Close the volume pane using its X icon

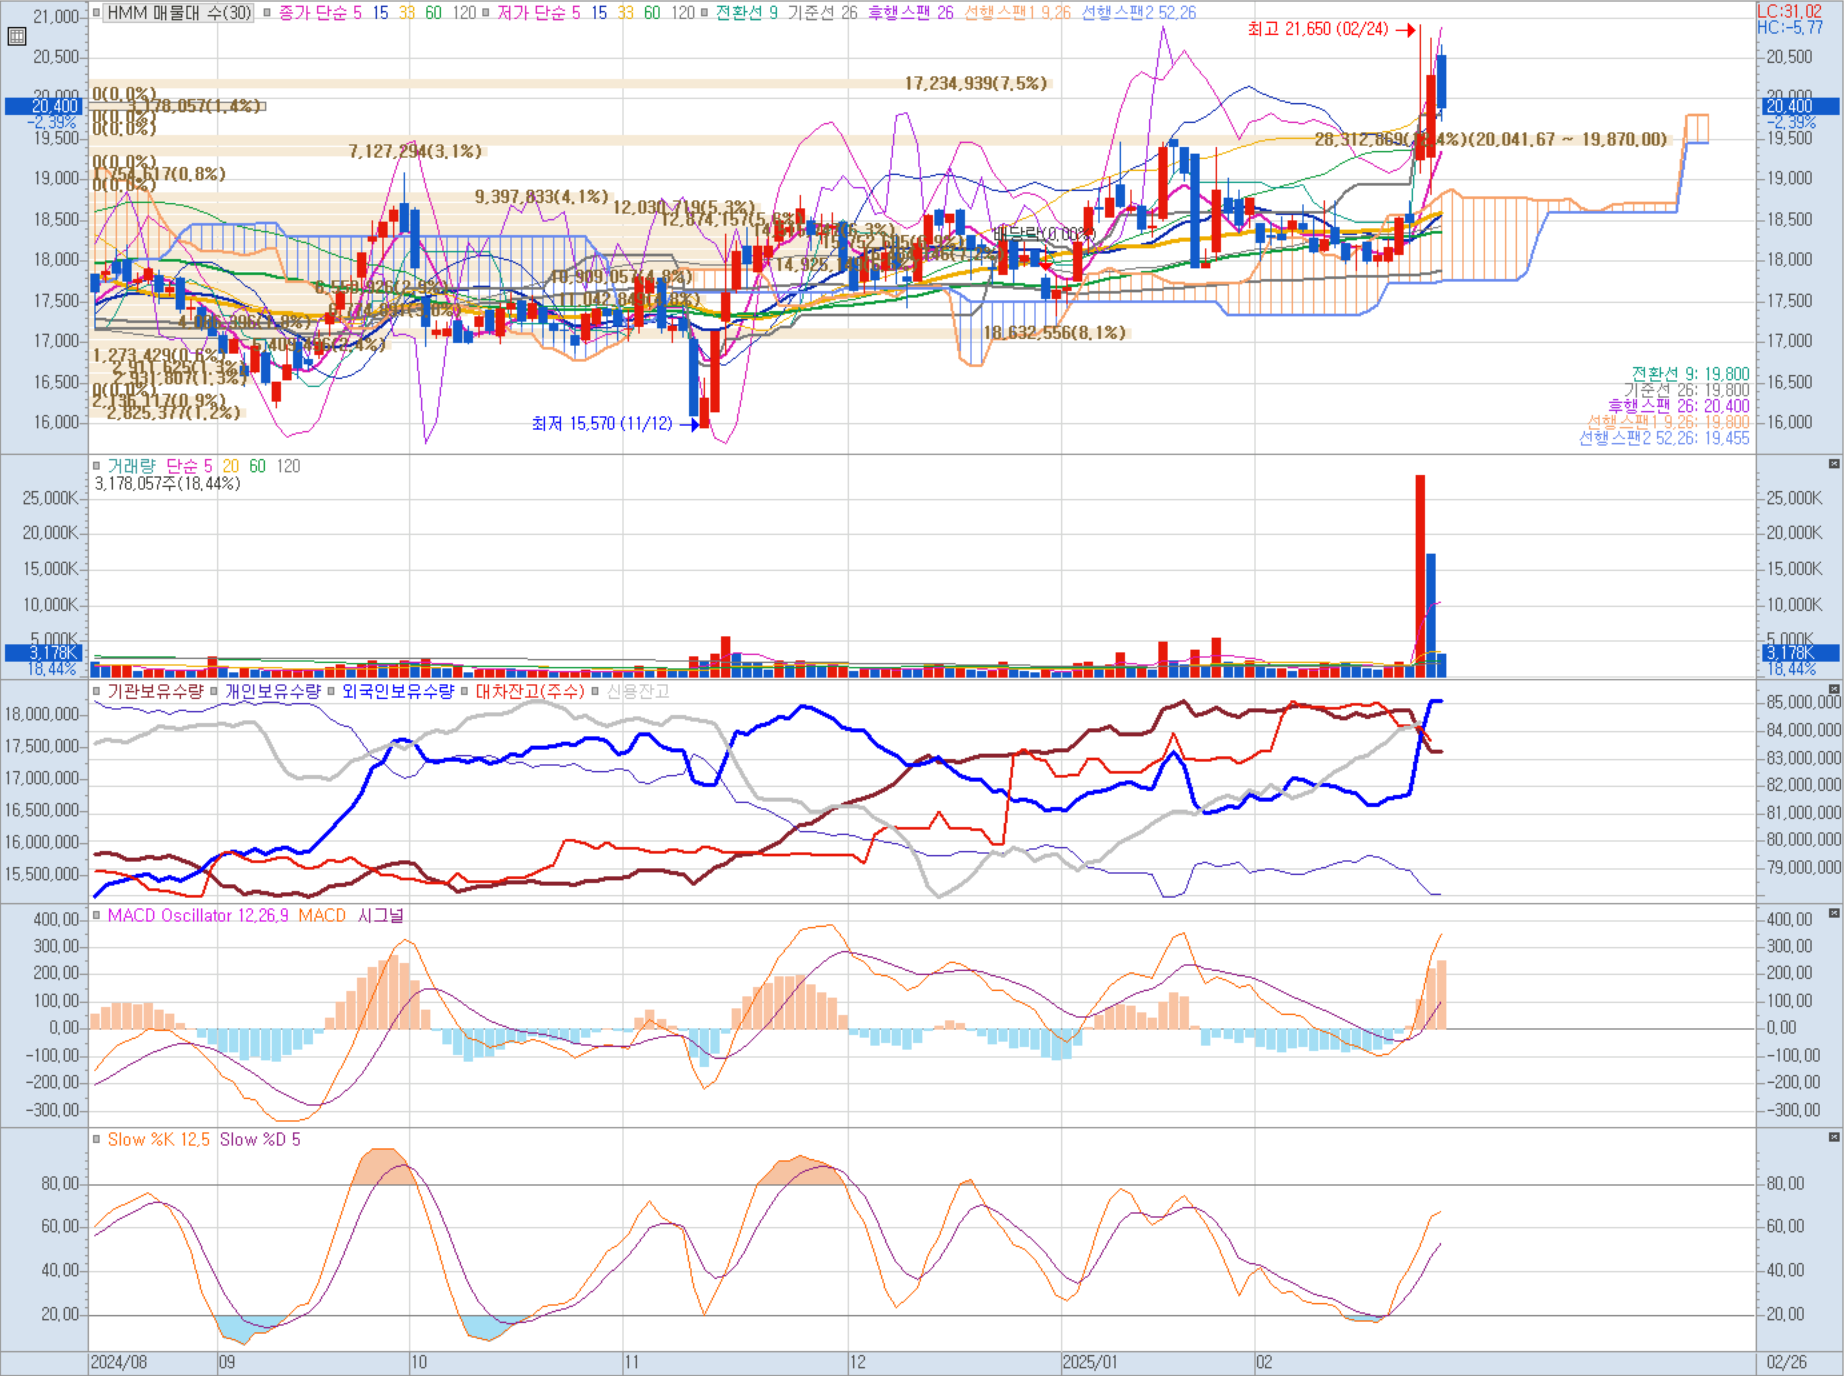1834,464
